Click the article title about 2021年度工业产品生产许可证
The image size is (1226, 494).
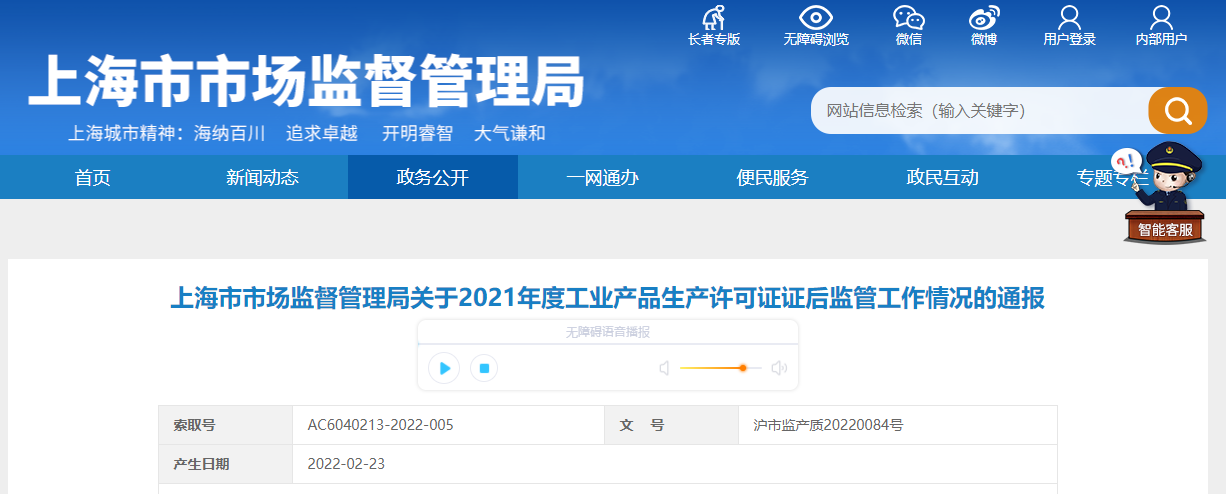tap(608, 298)
